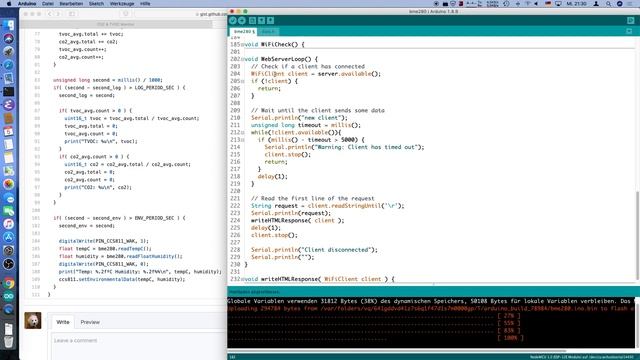Collapse the while(!client.available()) fold marker
Viewport: 640px width, 360px height.
pos(242,133)
